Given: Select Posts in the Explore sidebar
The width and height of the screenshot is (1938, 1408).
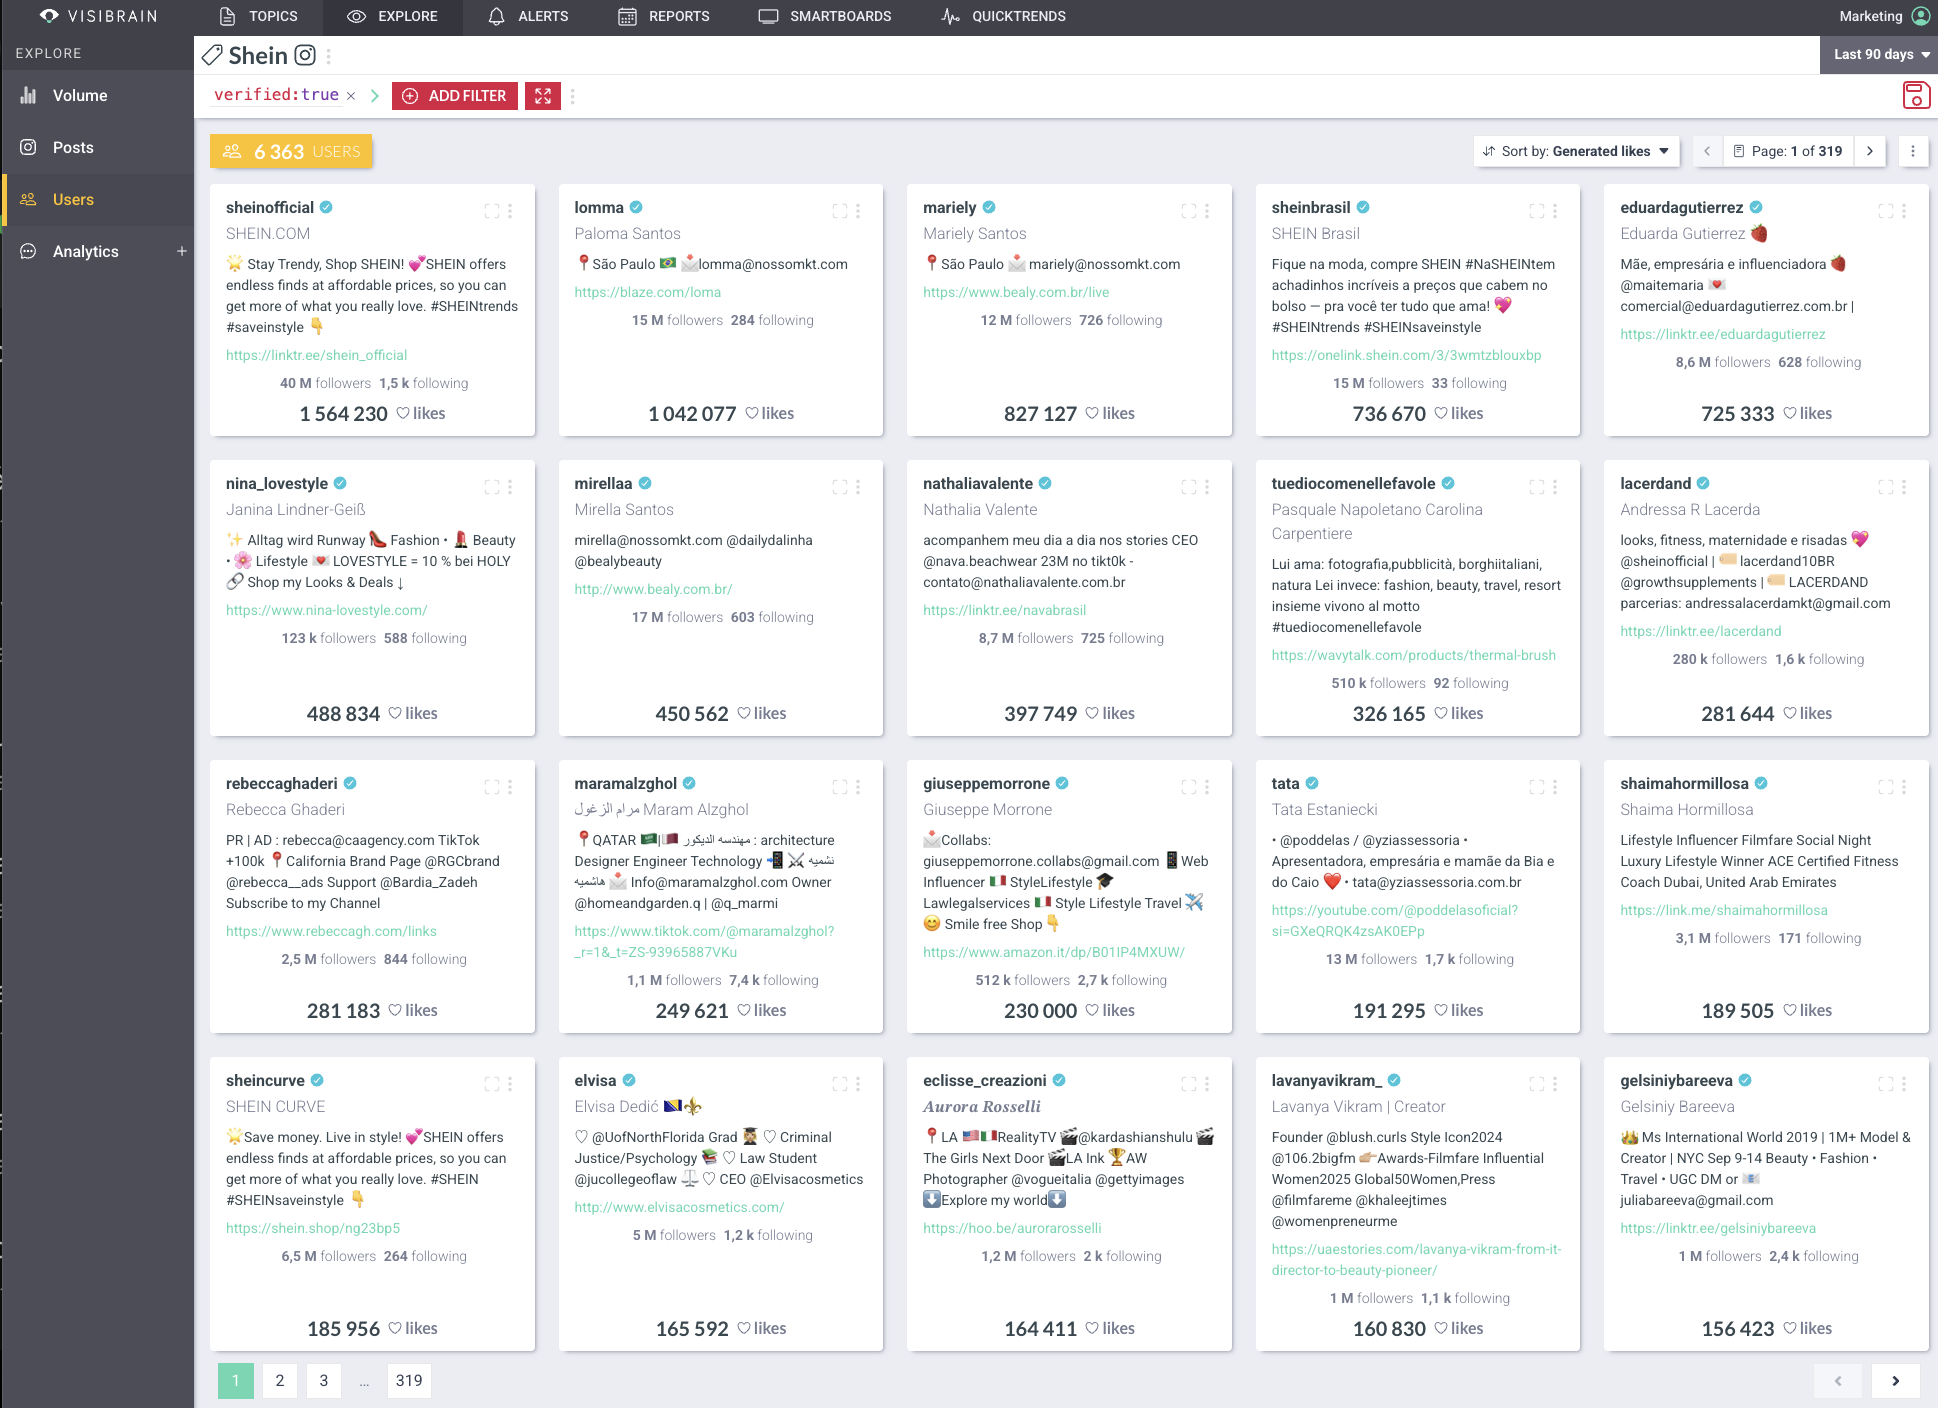Looking at the screenshot, I should pos(73,147).
